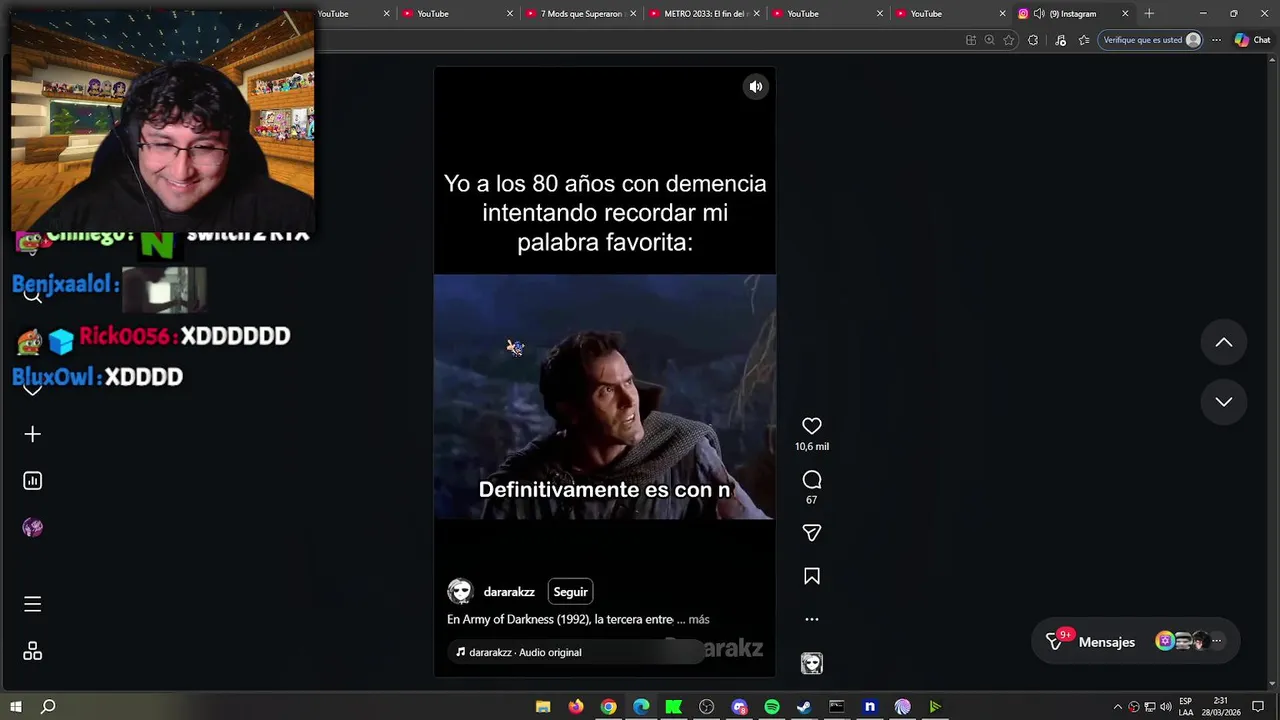Expand the caption with 'más'

pyautogui.click(x=699, y=620)
